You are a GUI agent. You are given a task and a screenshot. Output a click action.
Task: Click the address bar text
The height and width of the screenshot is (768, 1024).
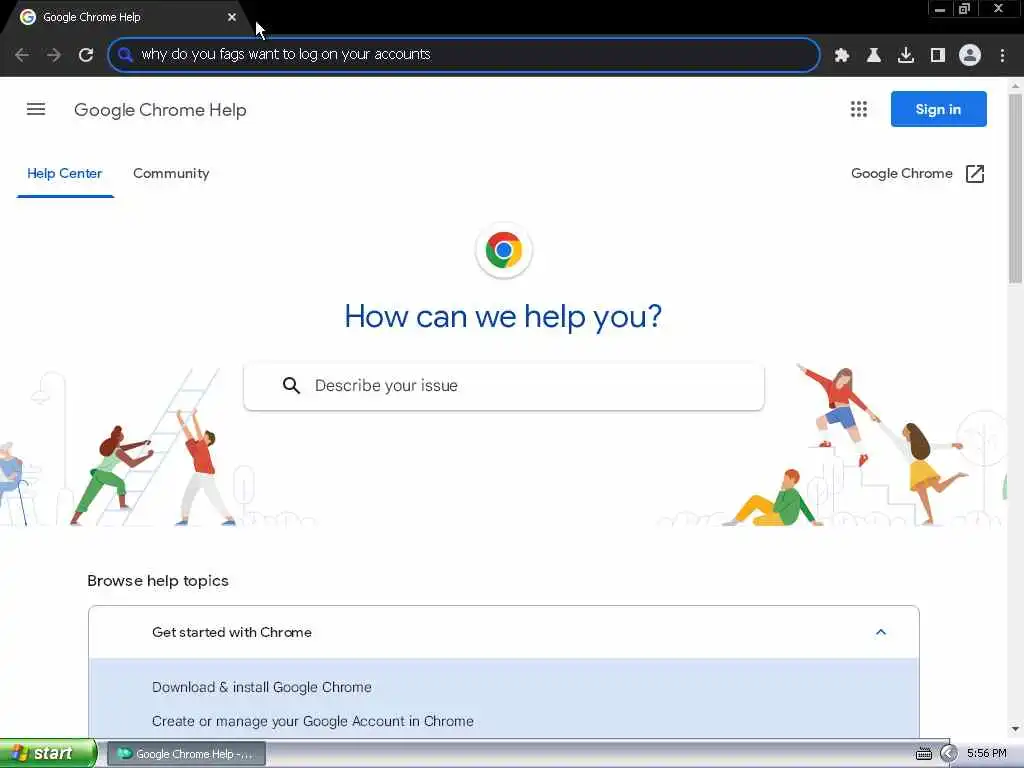[x=285, y=54]
